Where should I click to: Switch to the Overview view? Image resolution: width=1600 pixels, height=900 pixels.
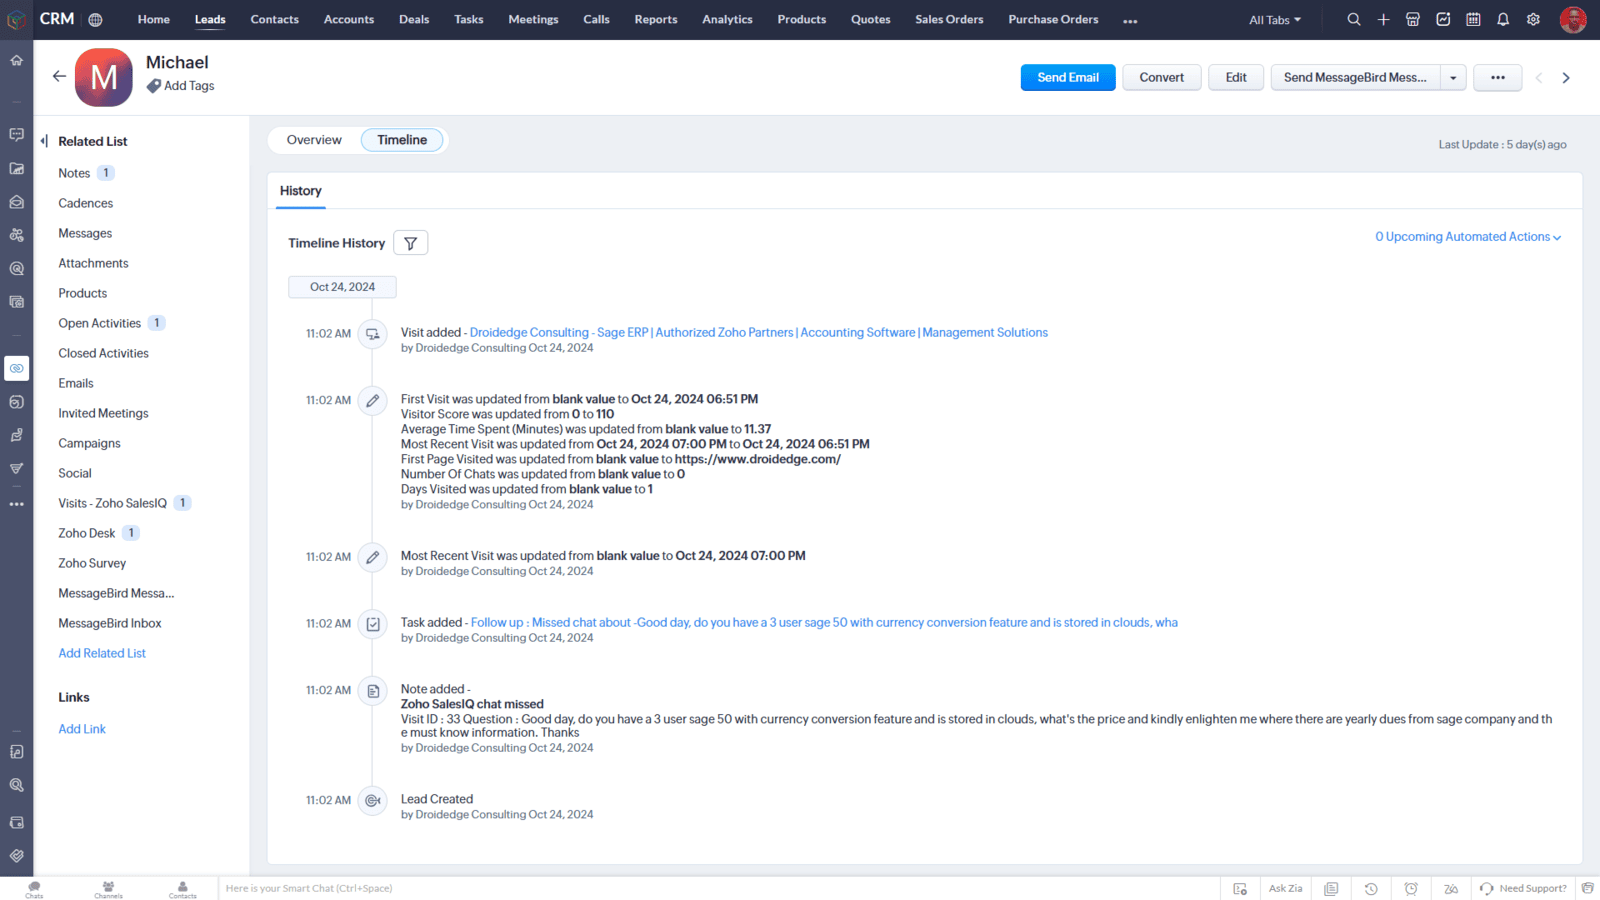[314, 140]
